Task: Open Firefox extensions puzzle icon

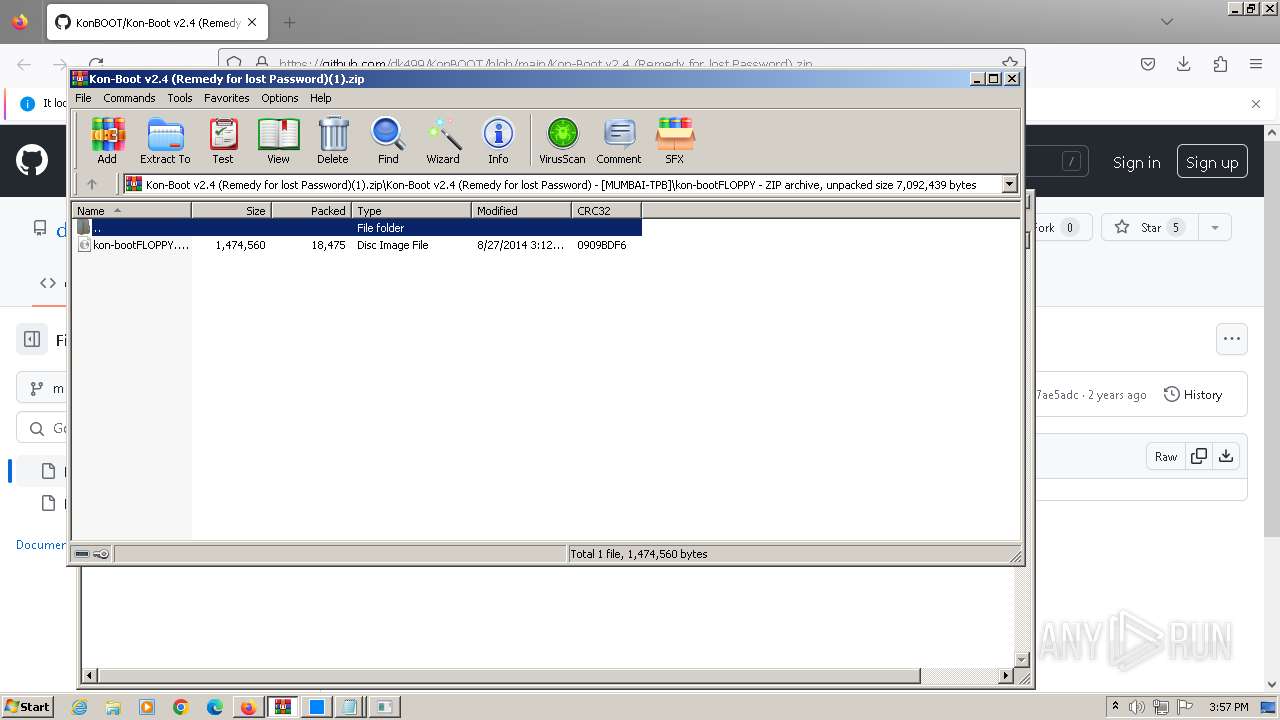Action: (1220, 64)
